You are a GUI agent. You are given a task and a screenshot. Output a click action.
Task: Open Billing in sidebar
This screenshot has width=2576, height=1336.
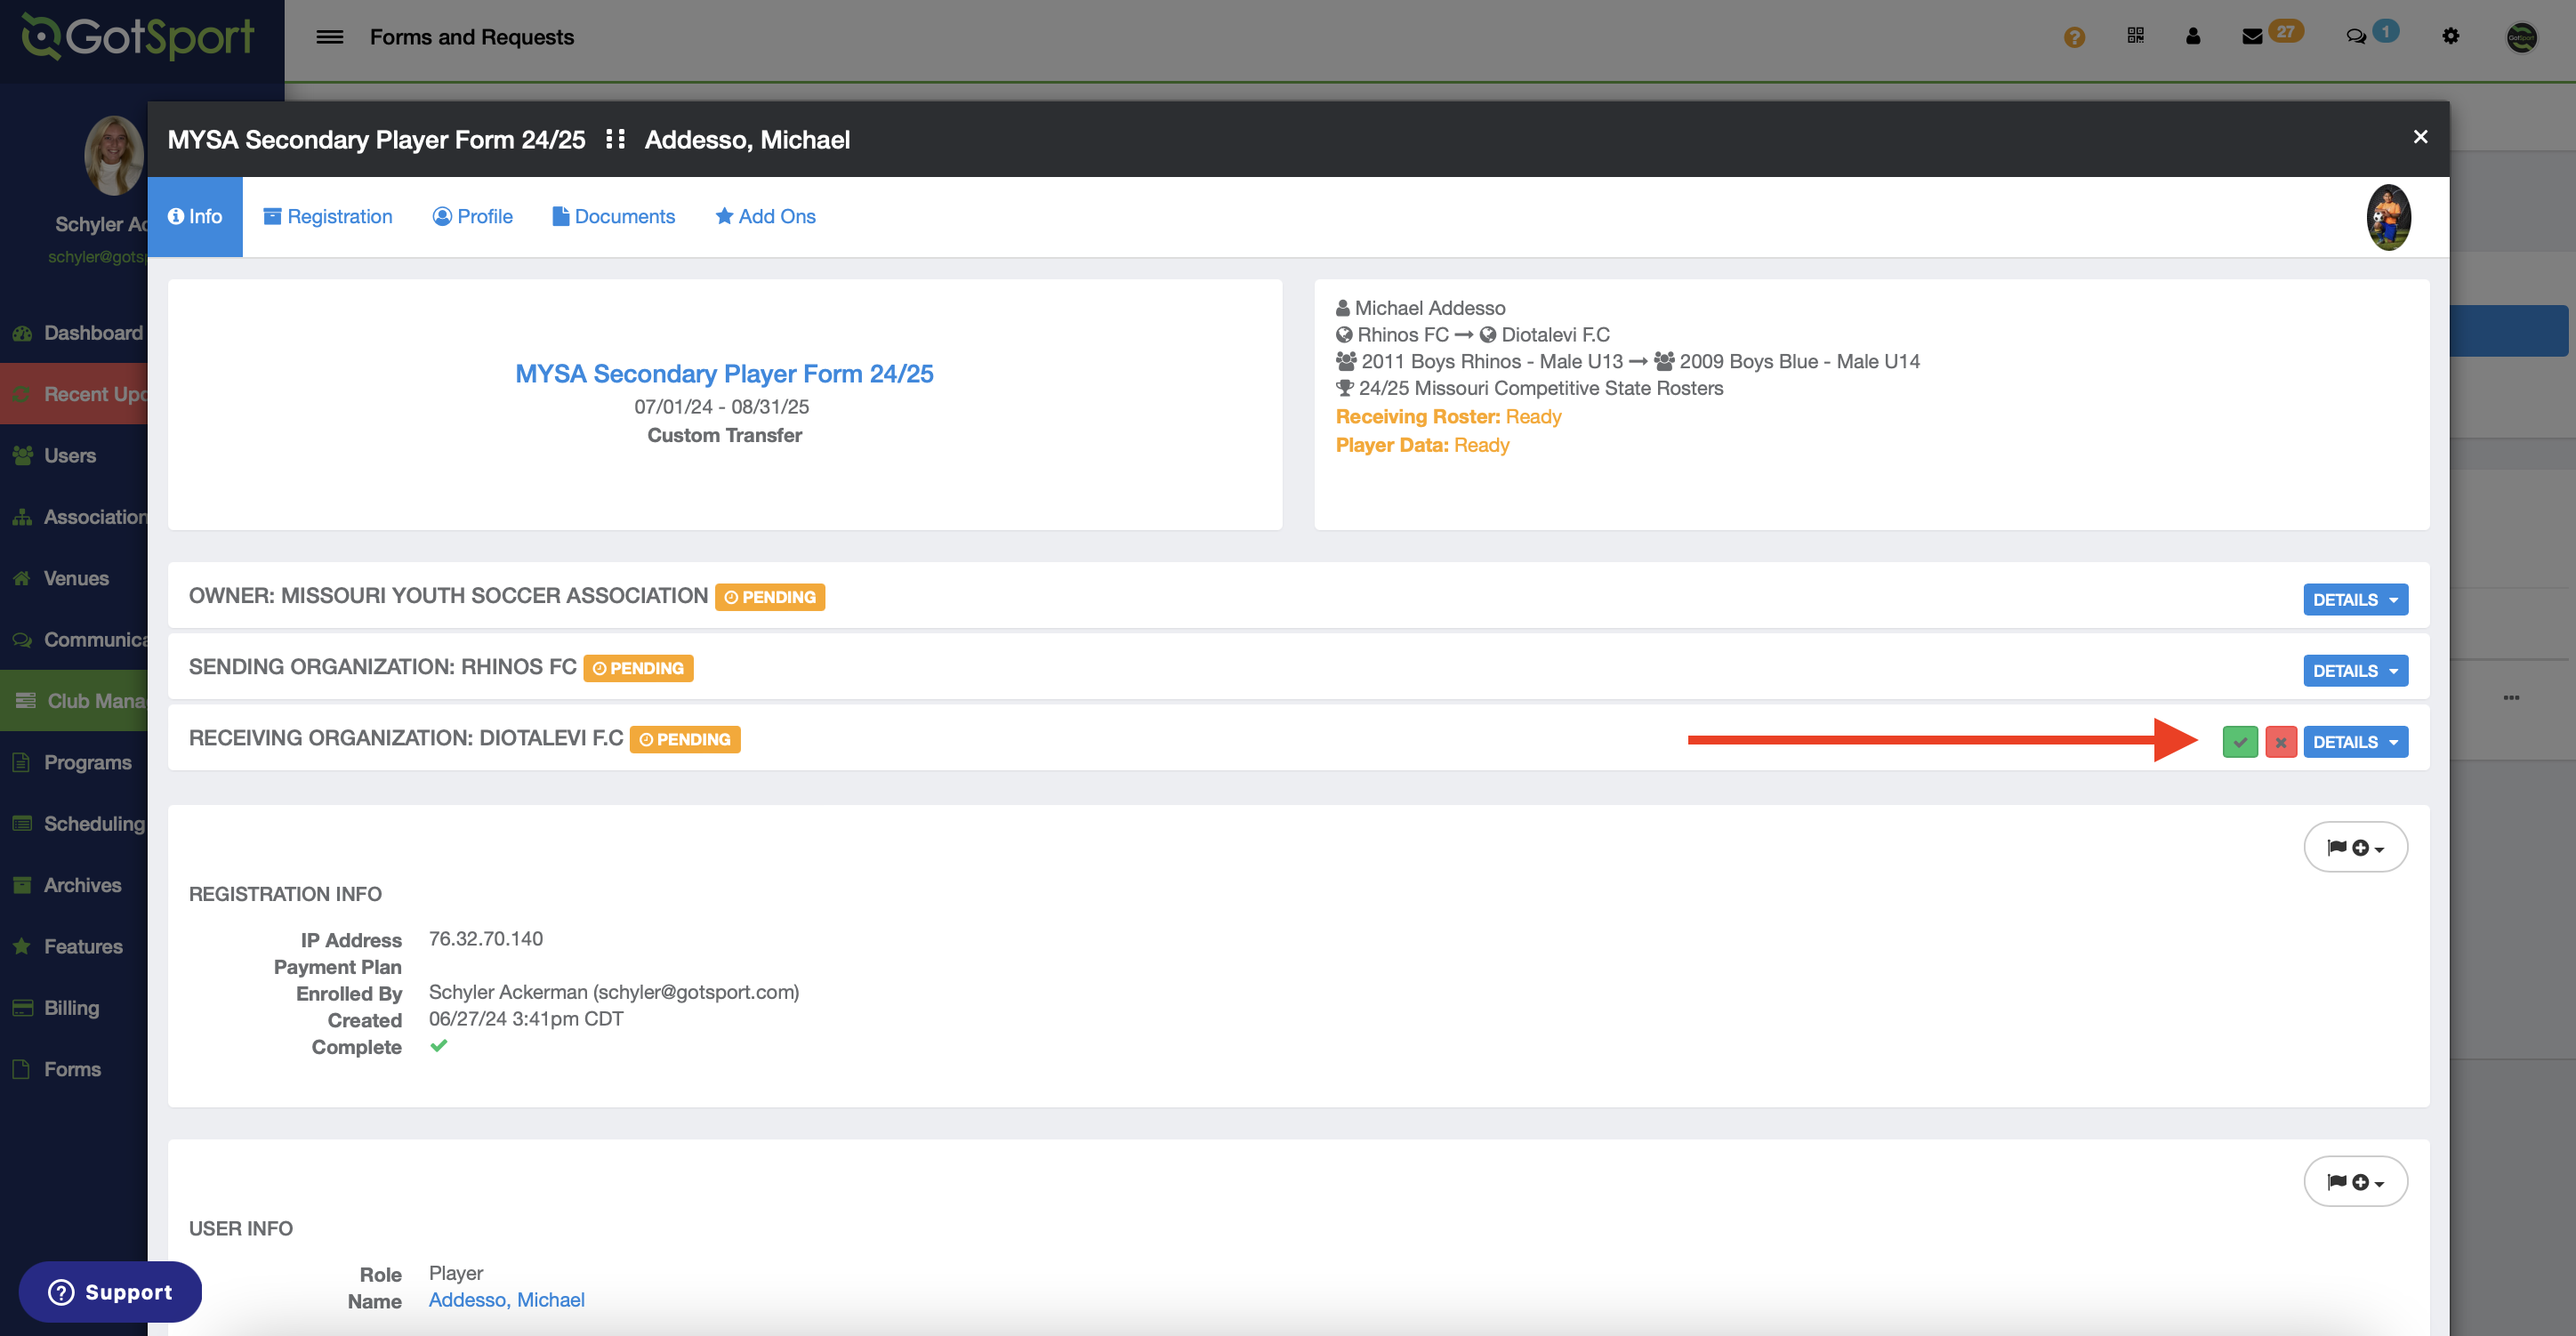(74, 1008)
